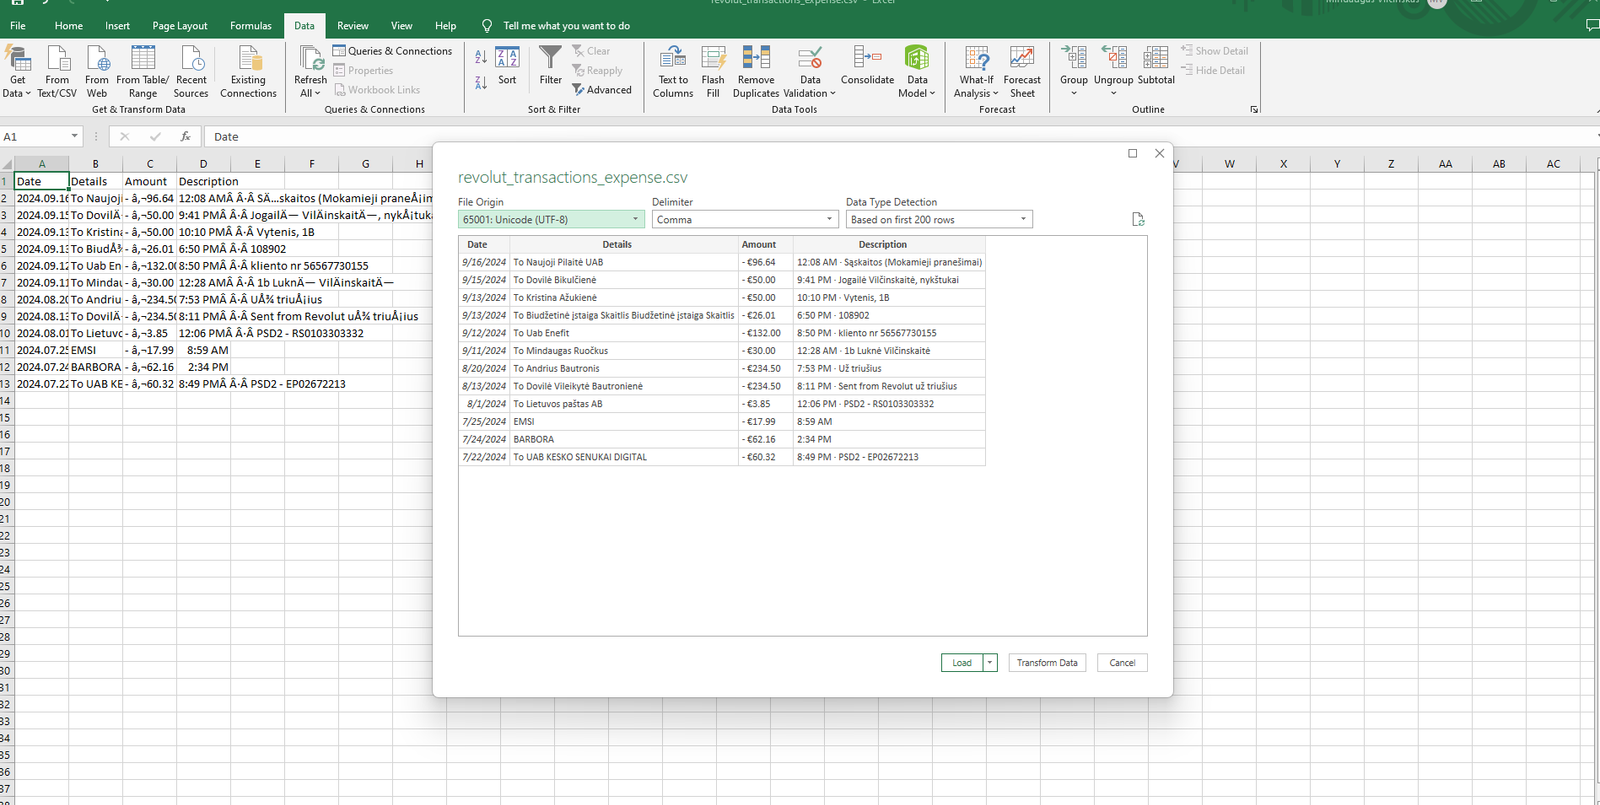Screen dimensions: 1600x805
Task: Open Queries & Connections pane
Action: tap(393, 51)
